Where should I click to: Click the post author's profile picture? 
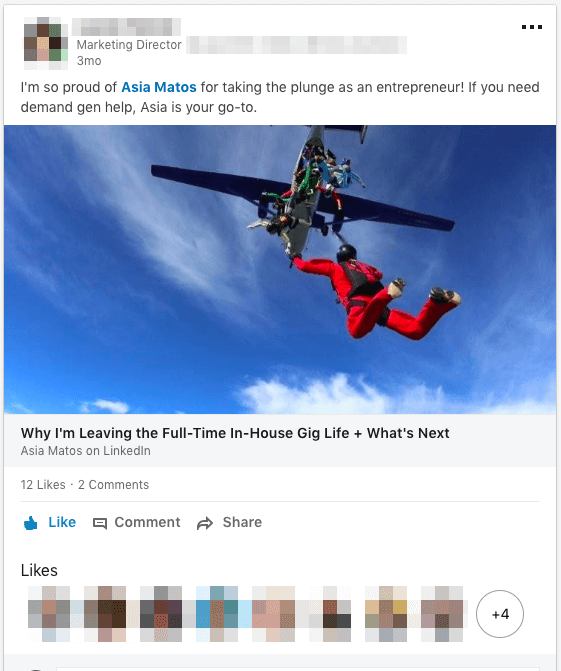tap(46, 44)
